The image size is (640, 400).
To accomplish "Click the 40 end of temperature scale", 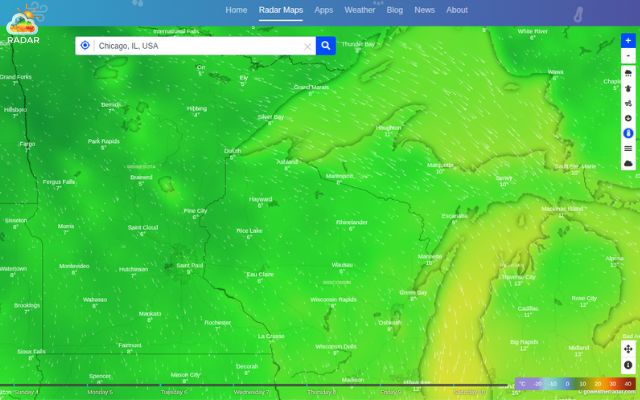I will [628, 384].
